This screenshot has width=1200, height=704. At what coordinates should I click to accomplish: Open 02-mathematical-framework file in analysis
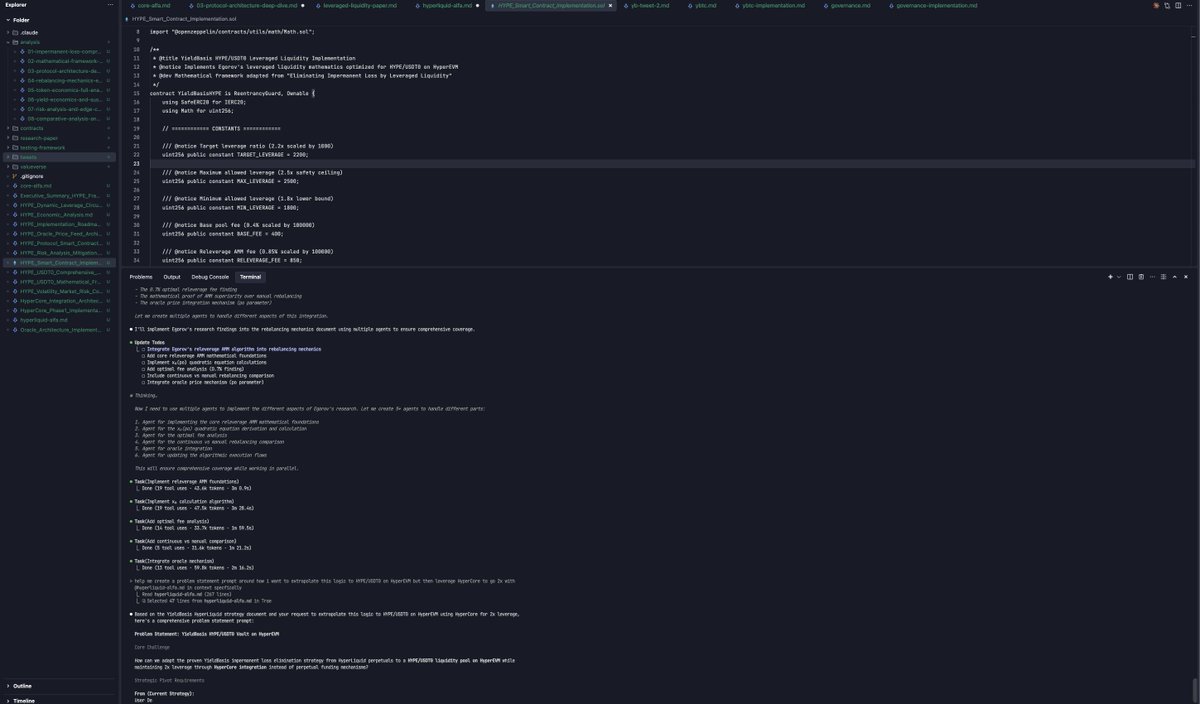coord(63,61)
